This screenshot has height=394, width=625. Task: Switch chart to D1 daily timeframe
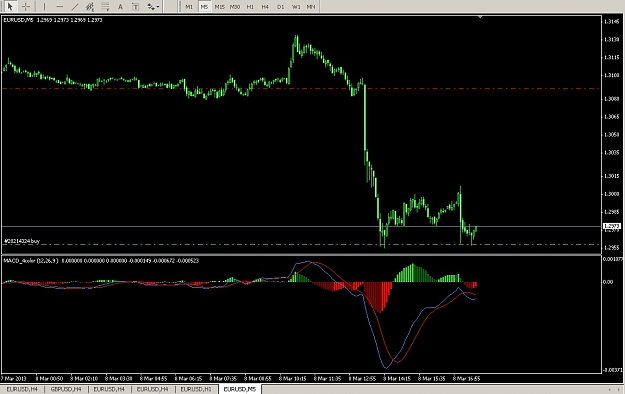(x=280, y=6)
